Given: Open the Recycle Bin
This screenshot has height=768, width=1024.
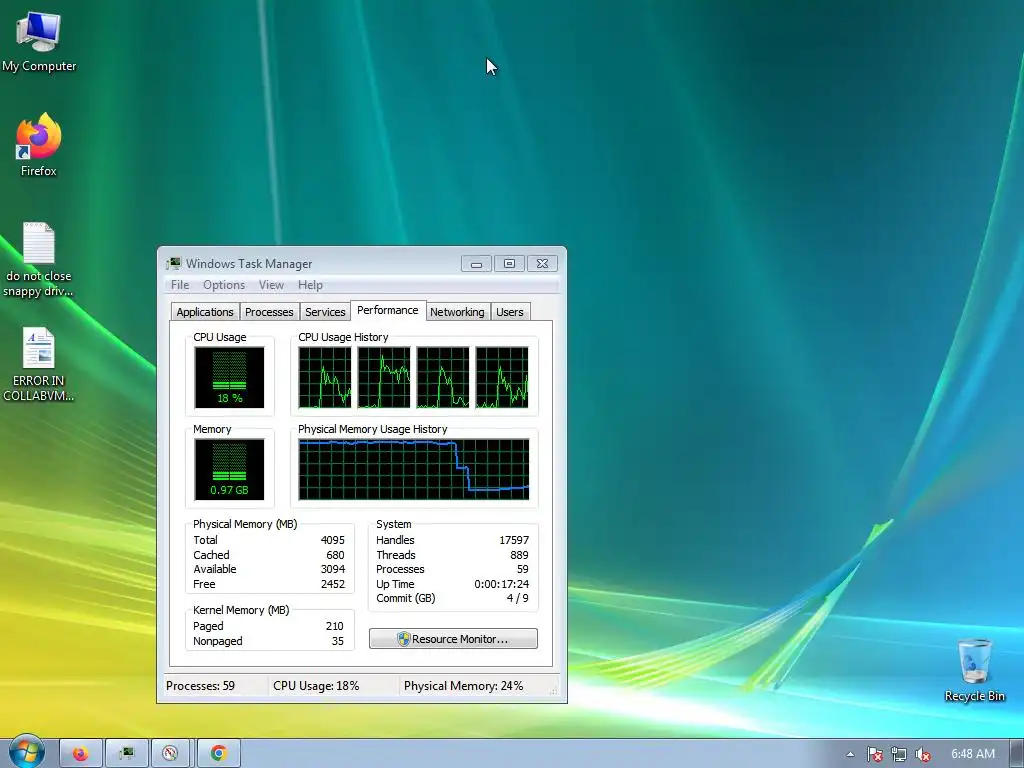Looking at the screenshot, I should (974, 670).
